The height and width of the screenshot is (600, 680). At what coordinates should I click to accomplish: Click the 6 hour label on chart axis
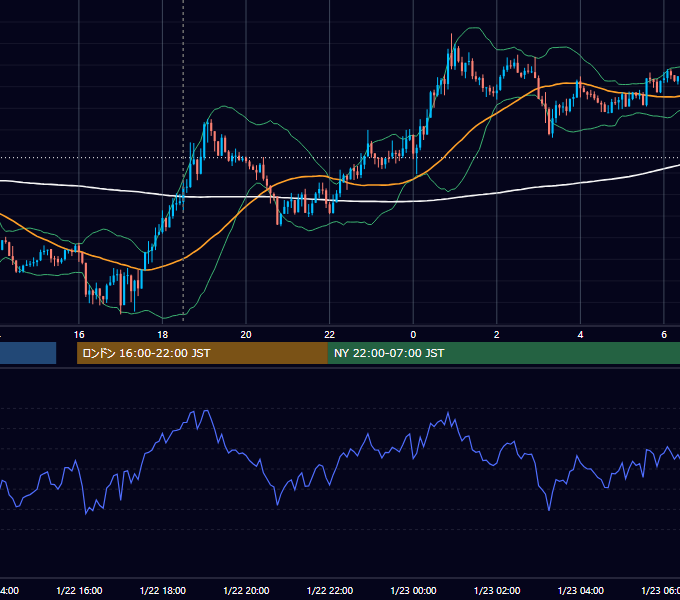click(664, 335)
